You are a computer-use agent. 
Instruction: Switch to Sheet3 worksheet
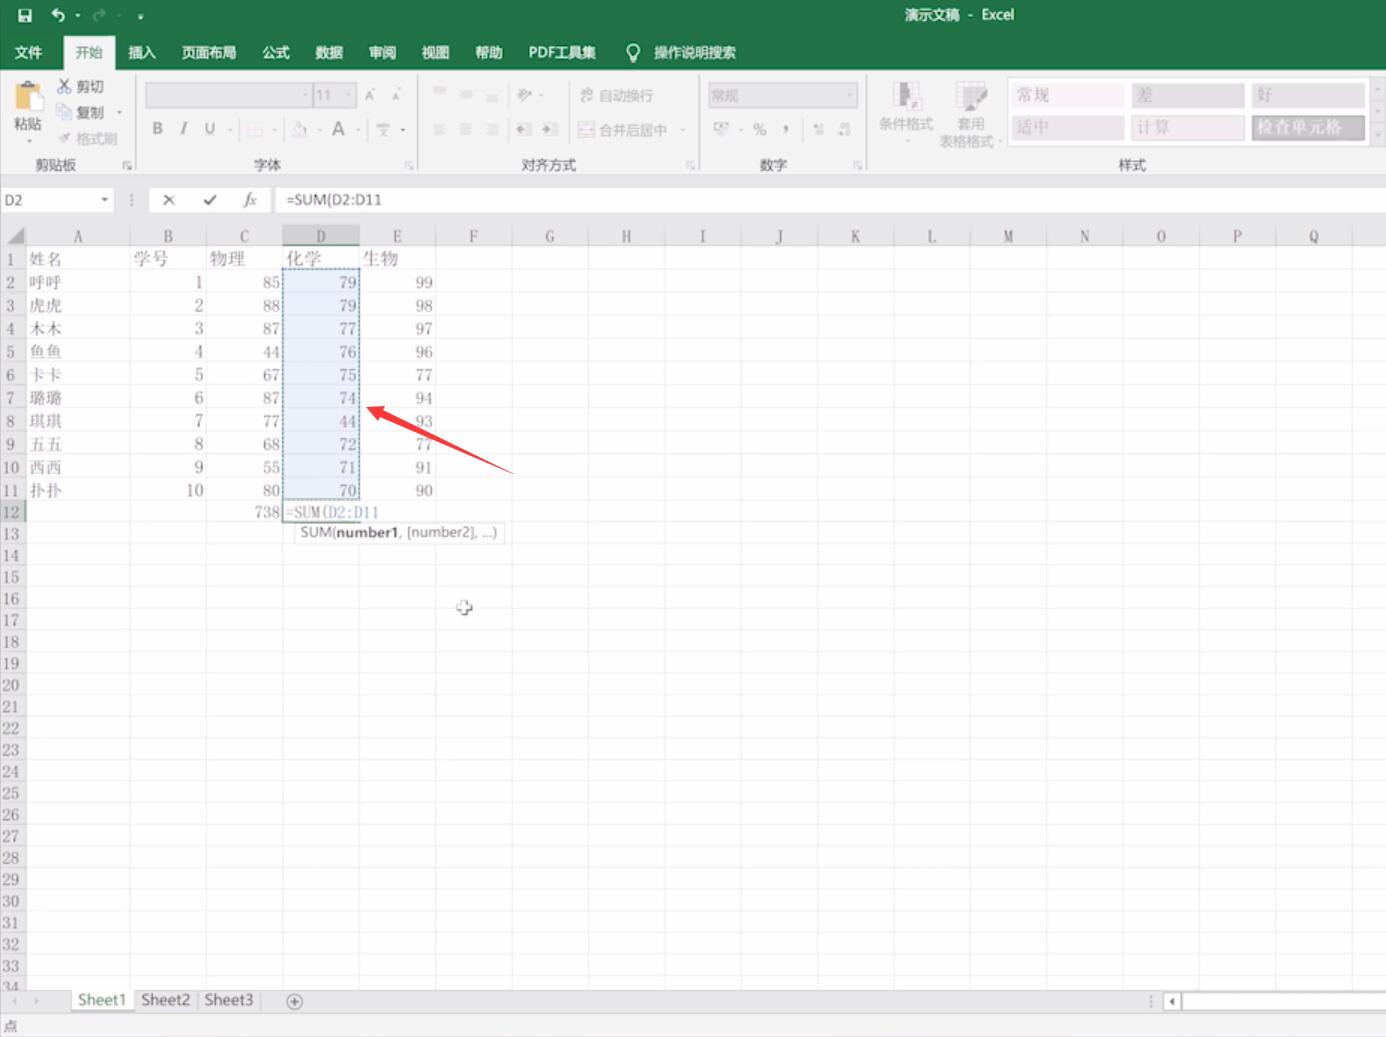click(x=229, y=1000)
